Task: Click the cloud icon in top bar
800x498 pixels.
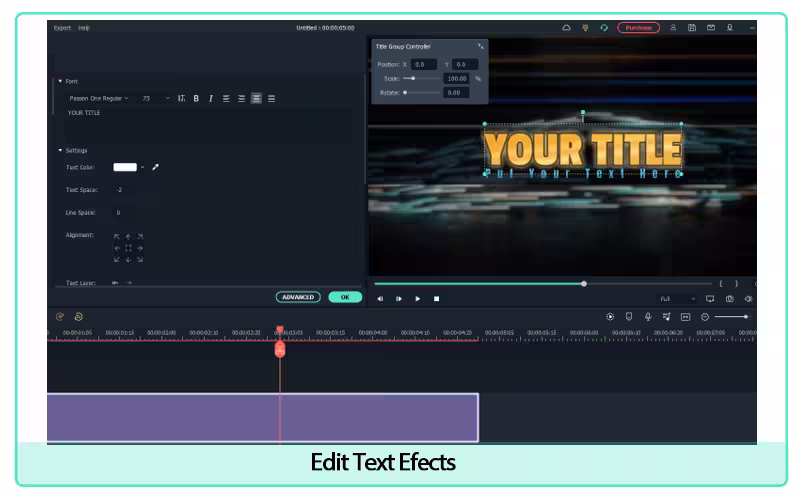Action: [566, 28]
